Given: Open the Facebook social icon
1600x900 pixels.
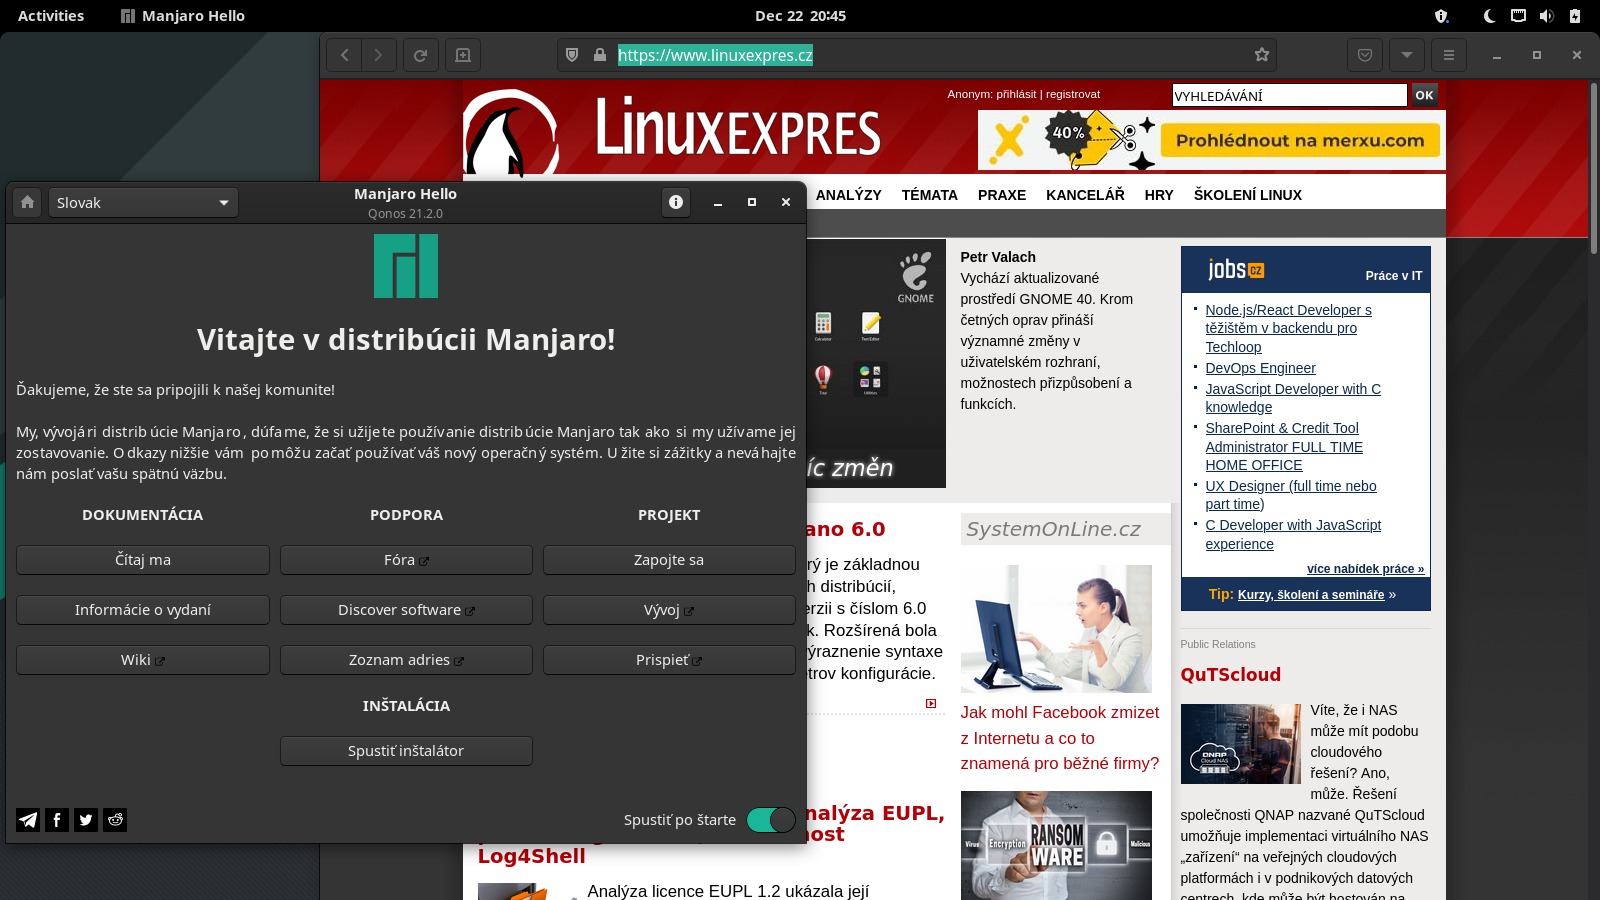Looking at the screenshot, I should click(57, 820).
